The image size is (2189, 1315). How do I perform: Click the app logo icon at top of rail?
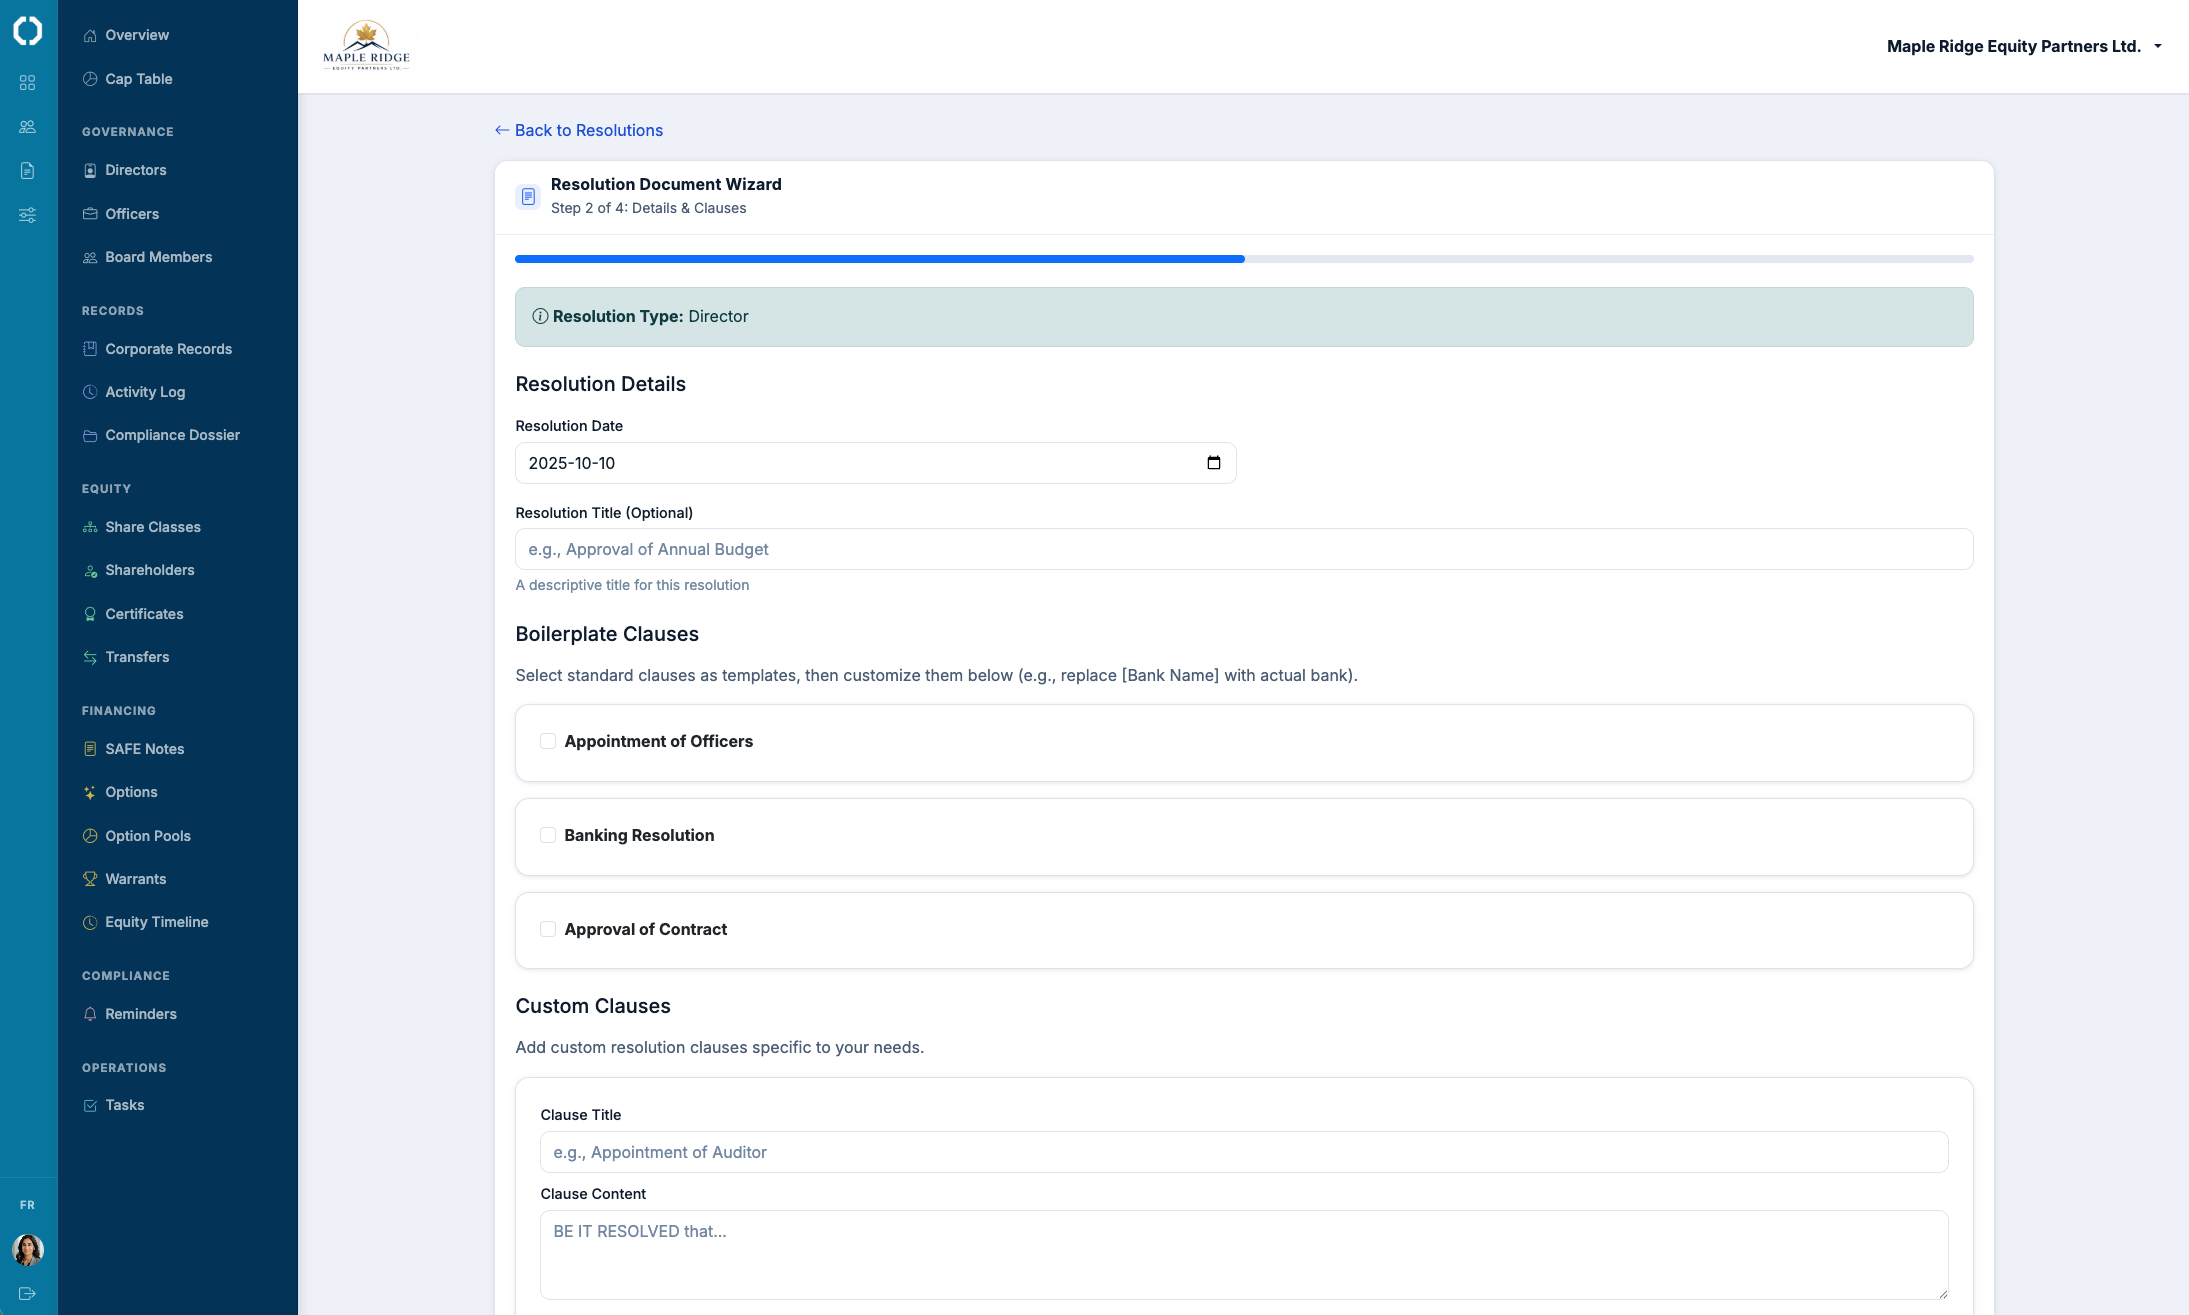(28, 31)
